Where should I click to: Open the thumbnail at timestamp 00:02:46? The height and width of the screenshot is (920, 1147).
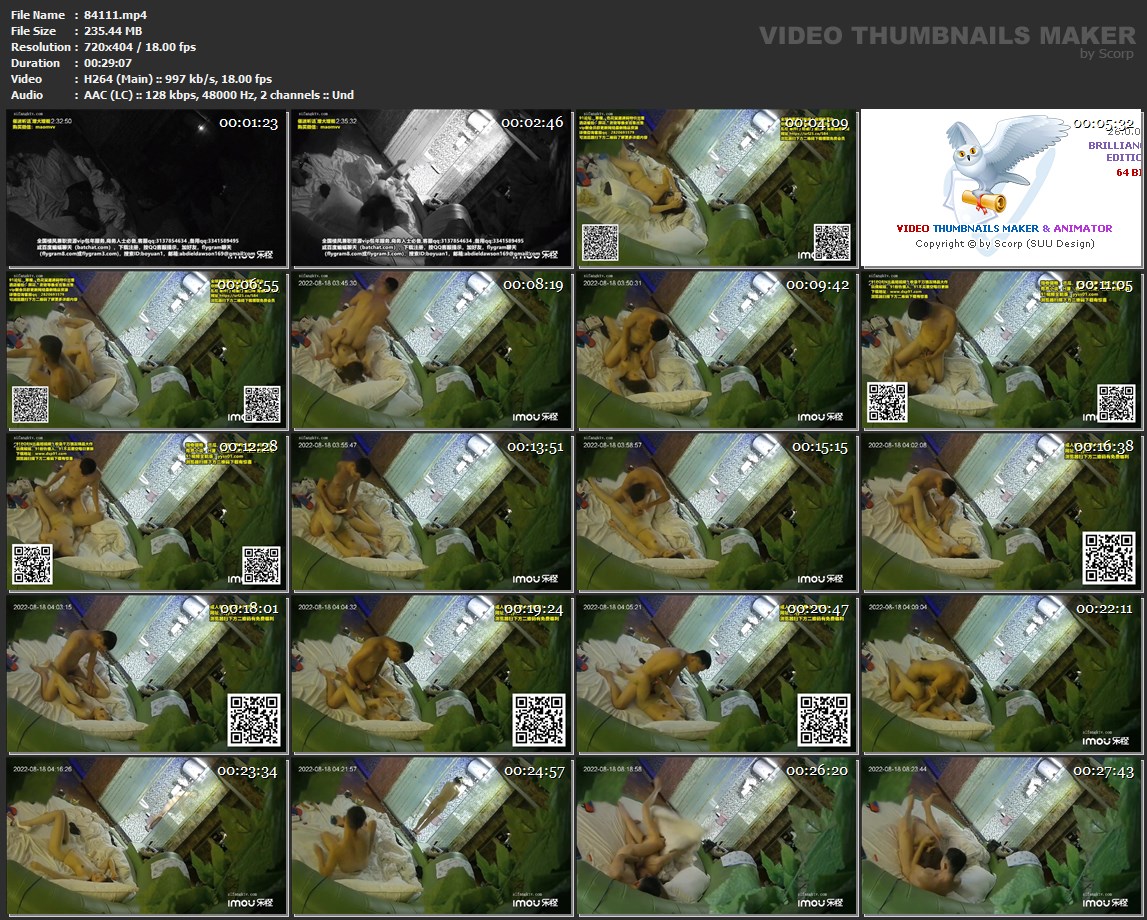coord(432,188)
